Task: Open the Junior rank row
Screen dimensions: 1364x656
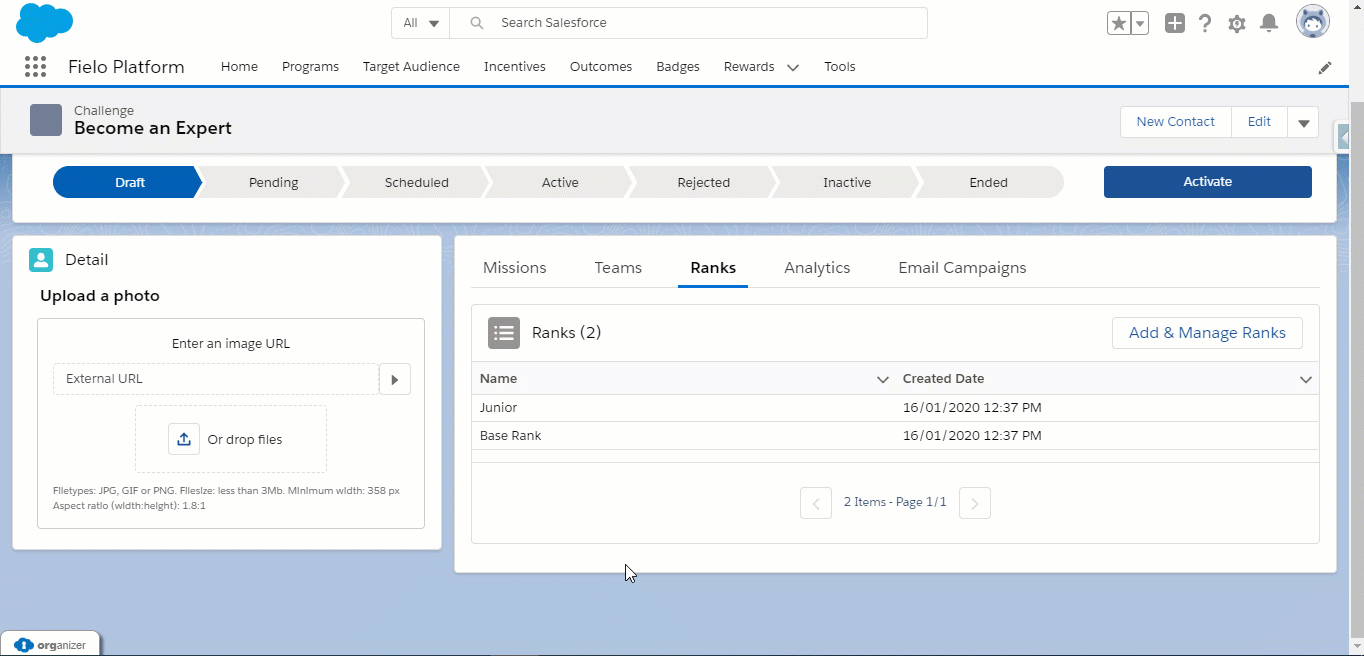Action: tap(895, 408)
